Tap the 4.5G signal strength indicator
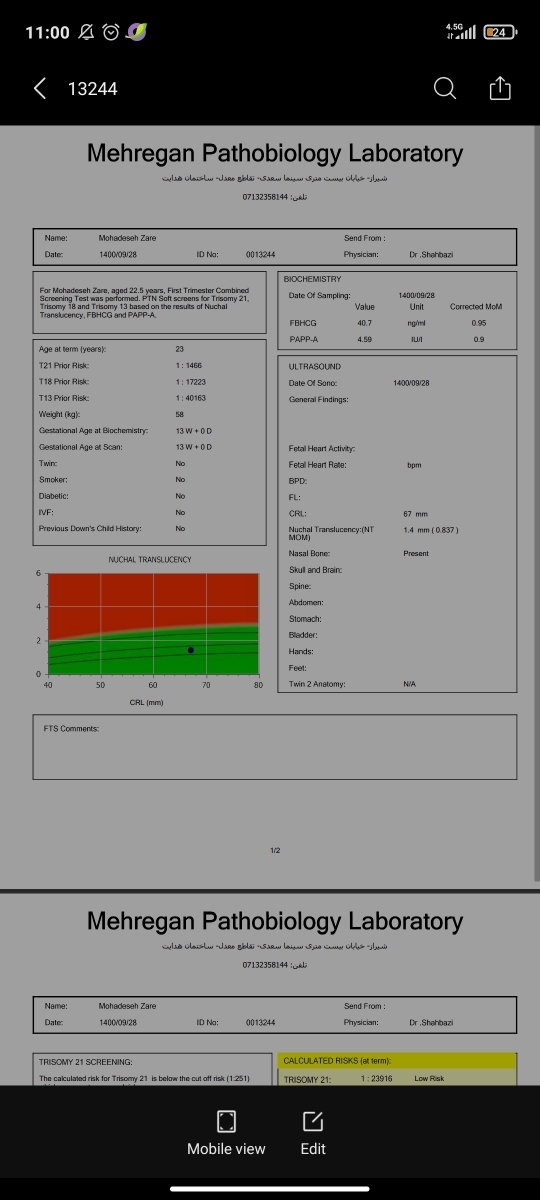The height and width of the screenshot is (1200, 540). 464,32
